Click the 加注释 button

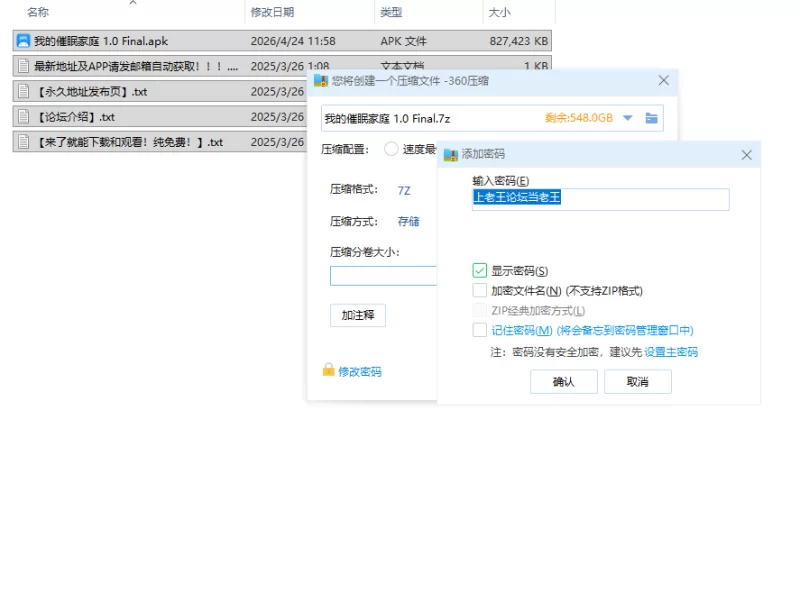tap(358, 315)
